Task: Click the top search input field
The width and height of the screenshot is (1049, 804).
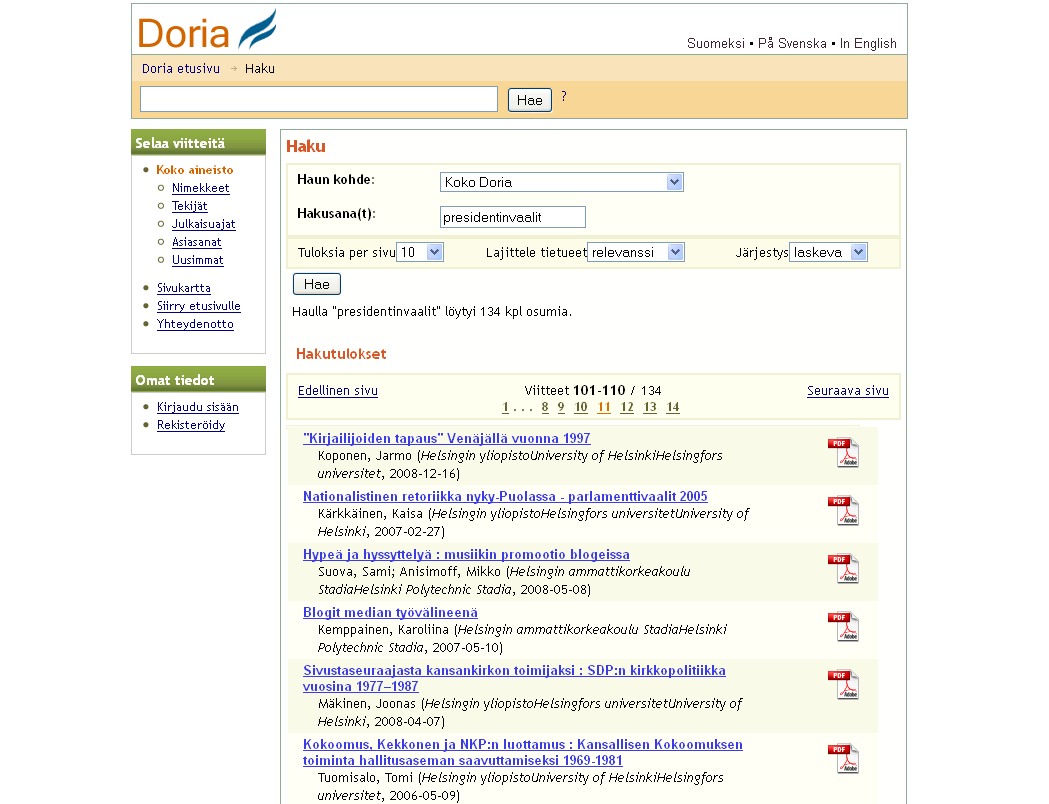Action: click(318, 99)
